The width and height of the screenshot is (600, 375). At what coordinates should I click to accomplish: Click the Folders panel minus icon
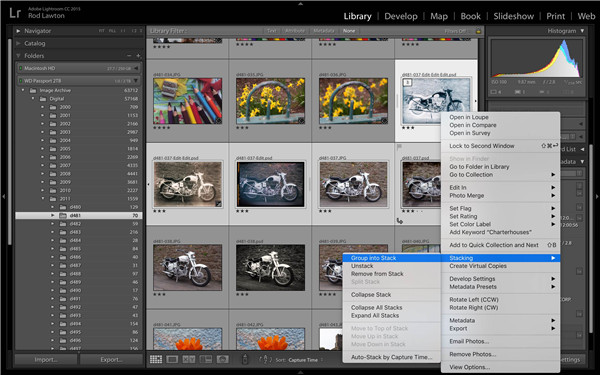coord(129,56)
